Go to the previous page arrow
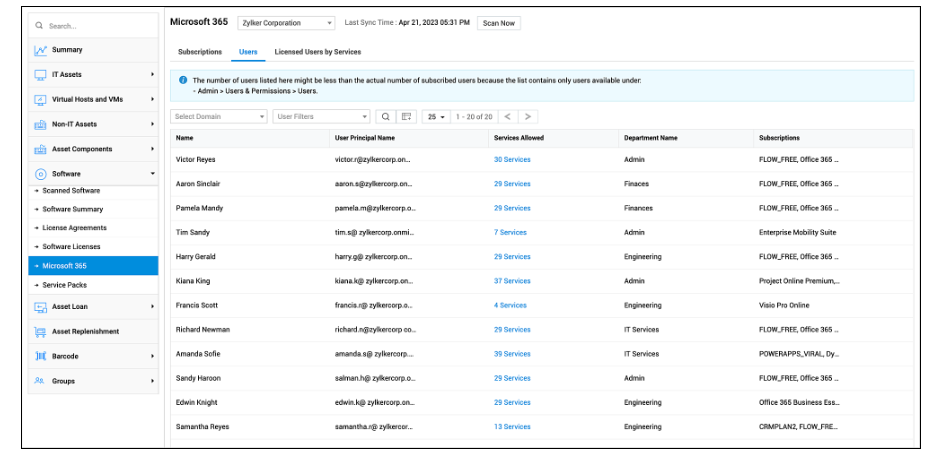 tap(508, 117)
